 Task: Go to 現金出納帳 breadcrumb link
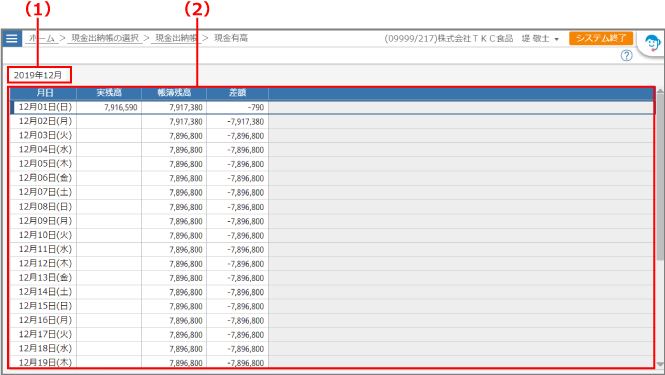coord(176,38)
